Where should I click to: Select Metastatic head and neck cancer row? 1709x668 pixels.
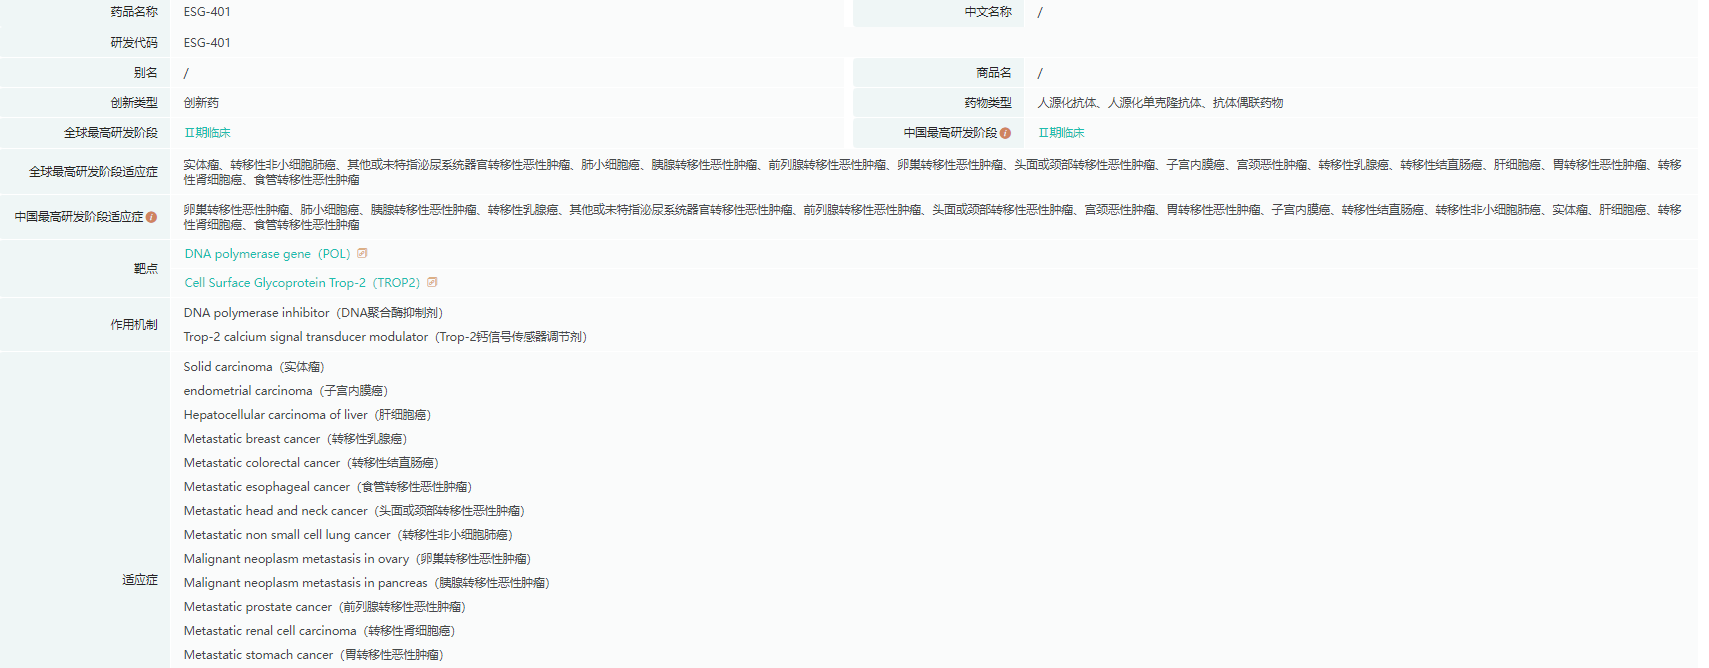[354, 511]
